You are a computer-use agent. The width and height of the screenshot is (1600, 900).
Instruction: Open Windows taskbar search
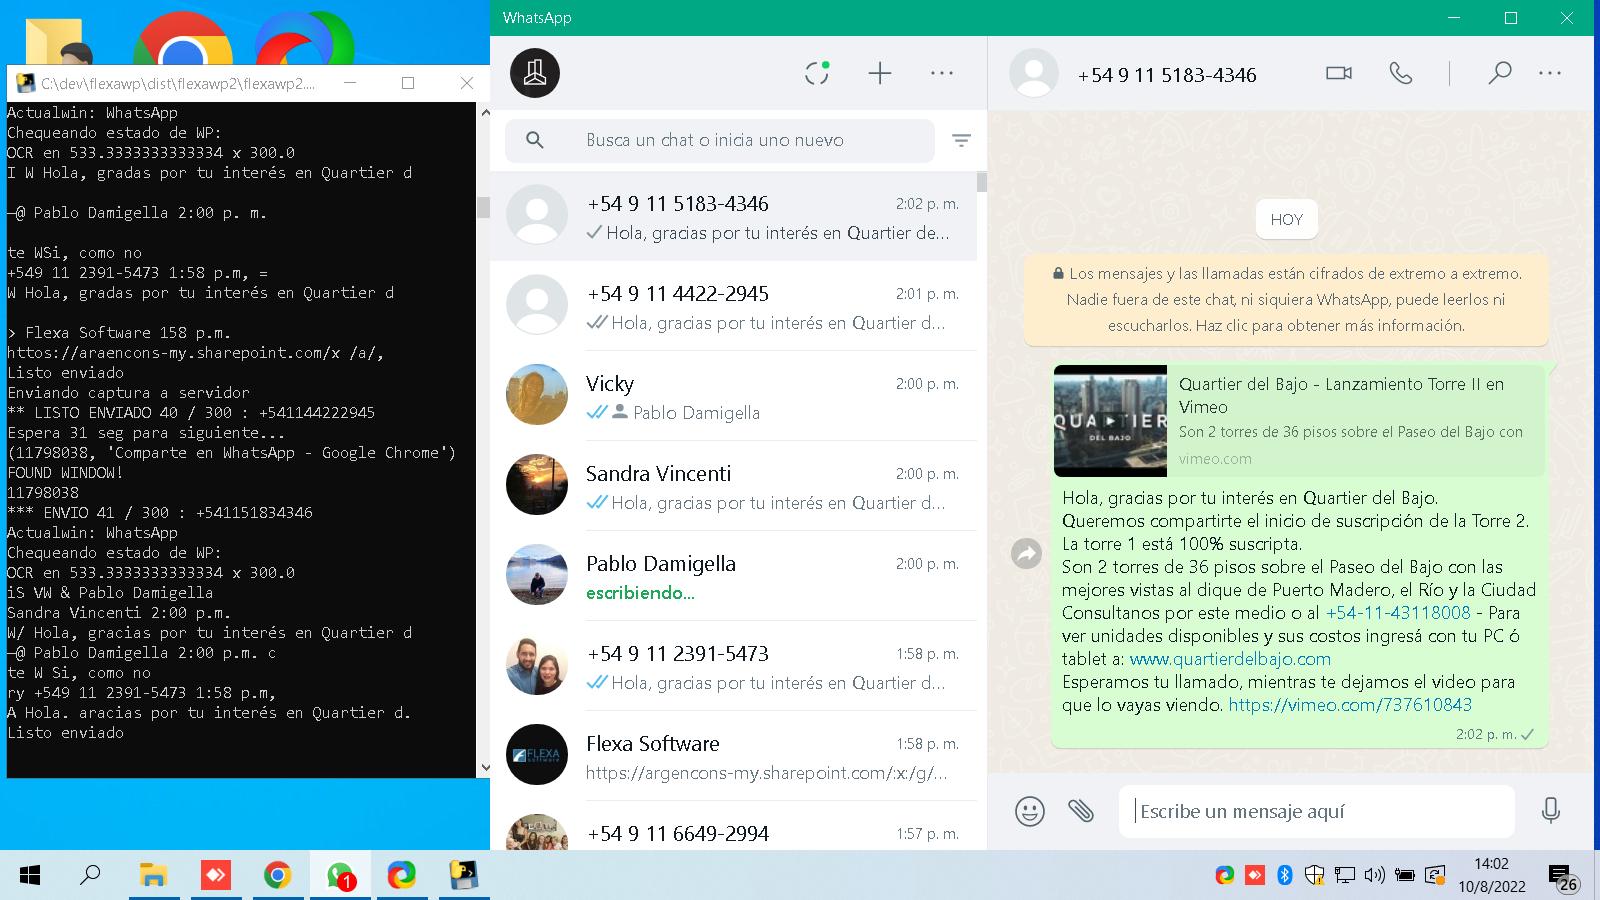click(90, 876)
